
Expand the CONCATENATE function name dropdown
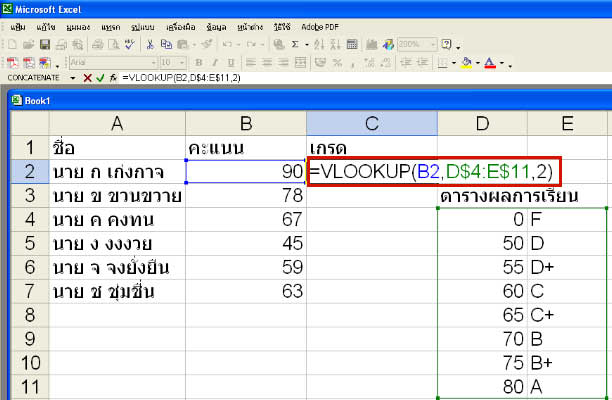pyautogui.click(x=74, y=77)
